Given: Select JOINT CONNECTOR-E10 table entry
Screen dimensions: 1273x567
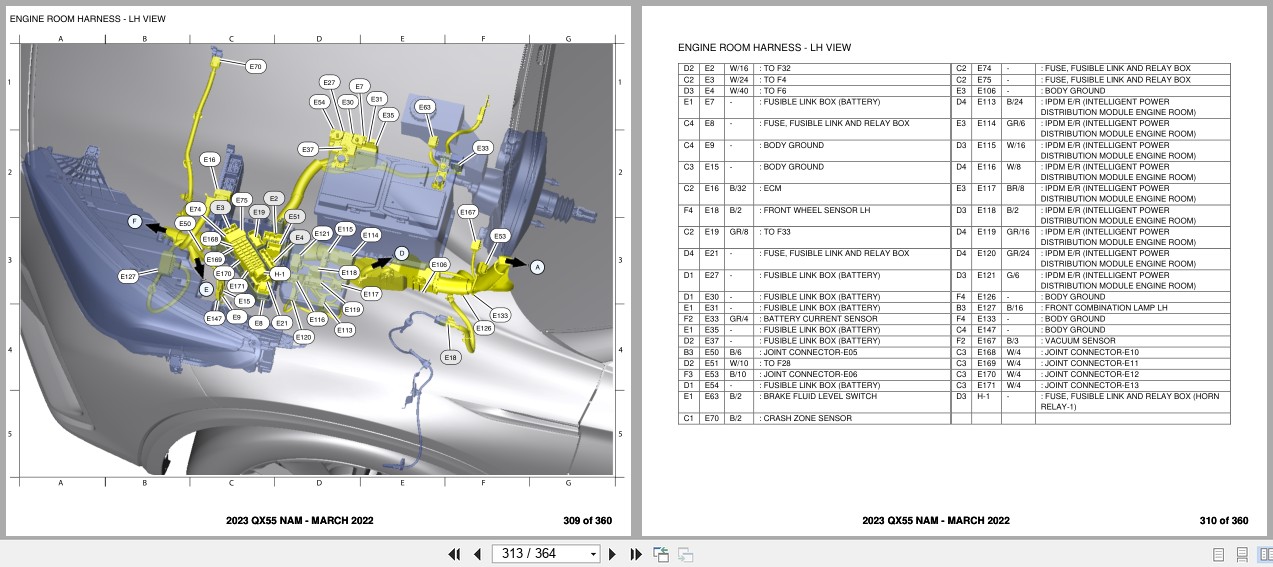Looking at the screenshot, I should click(1089, 352).
